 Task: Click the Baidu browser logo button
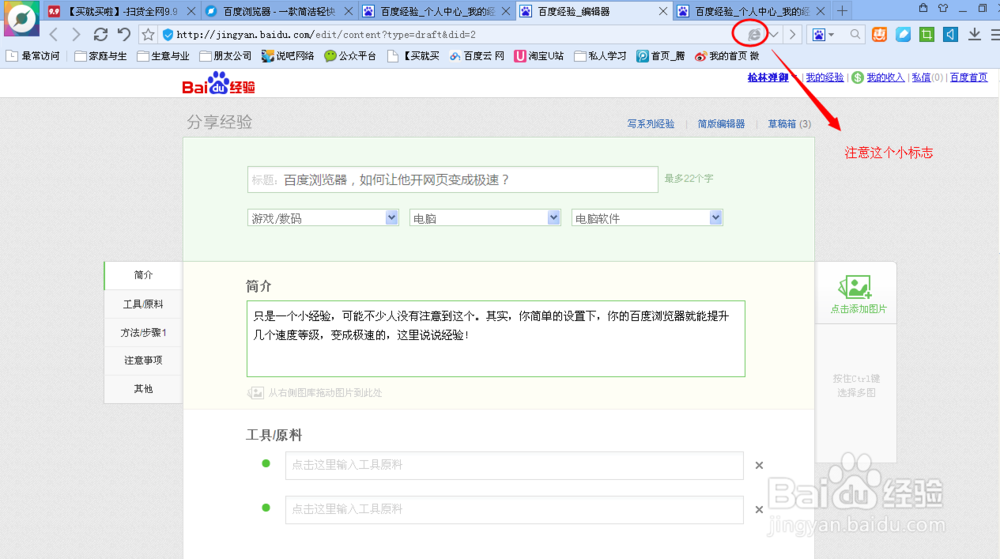pos(22,19)
